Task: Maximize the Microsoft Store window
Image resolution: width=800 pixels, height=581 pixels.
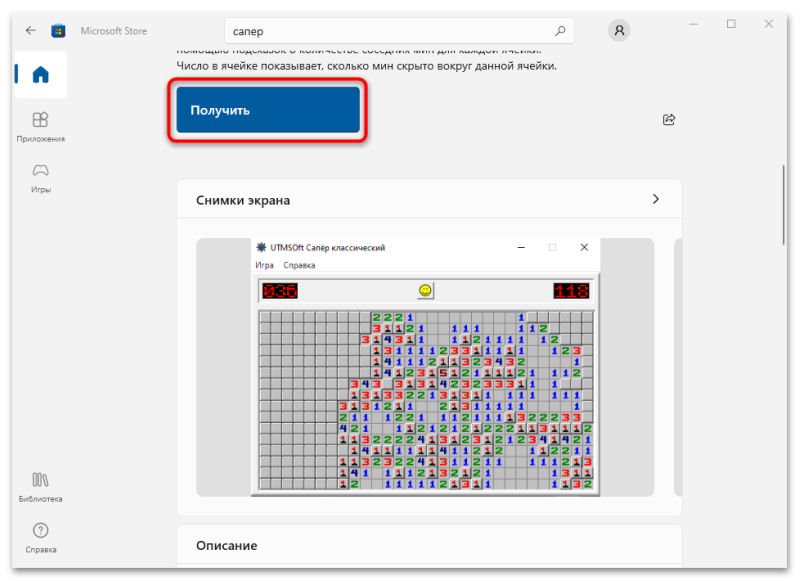Action: [731, 24]
